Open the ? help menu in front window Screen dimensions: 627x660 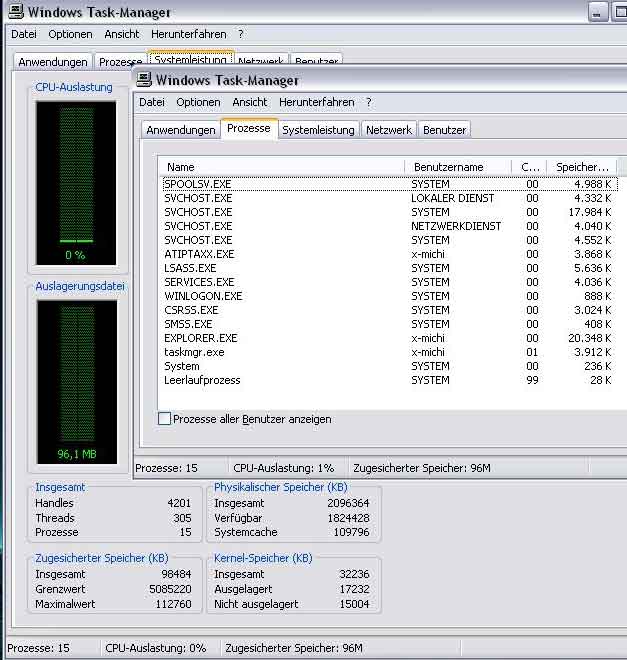[x=369, y=102]
